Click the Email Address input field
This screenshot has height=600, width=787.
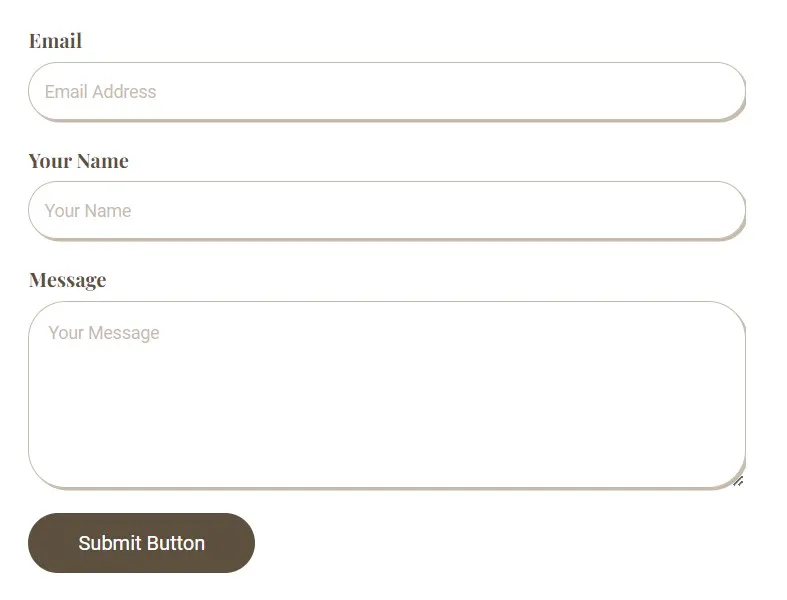click(x=386, y=91)
